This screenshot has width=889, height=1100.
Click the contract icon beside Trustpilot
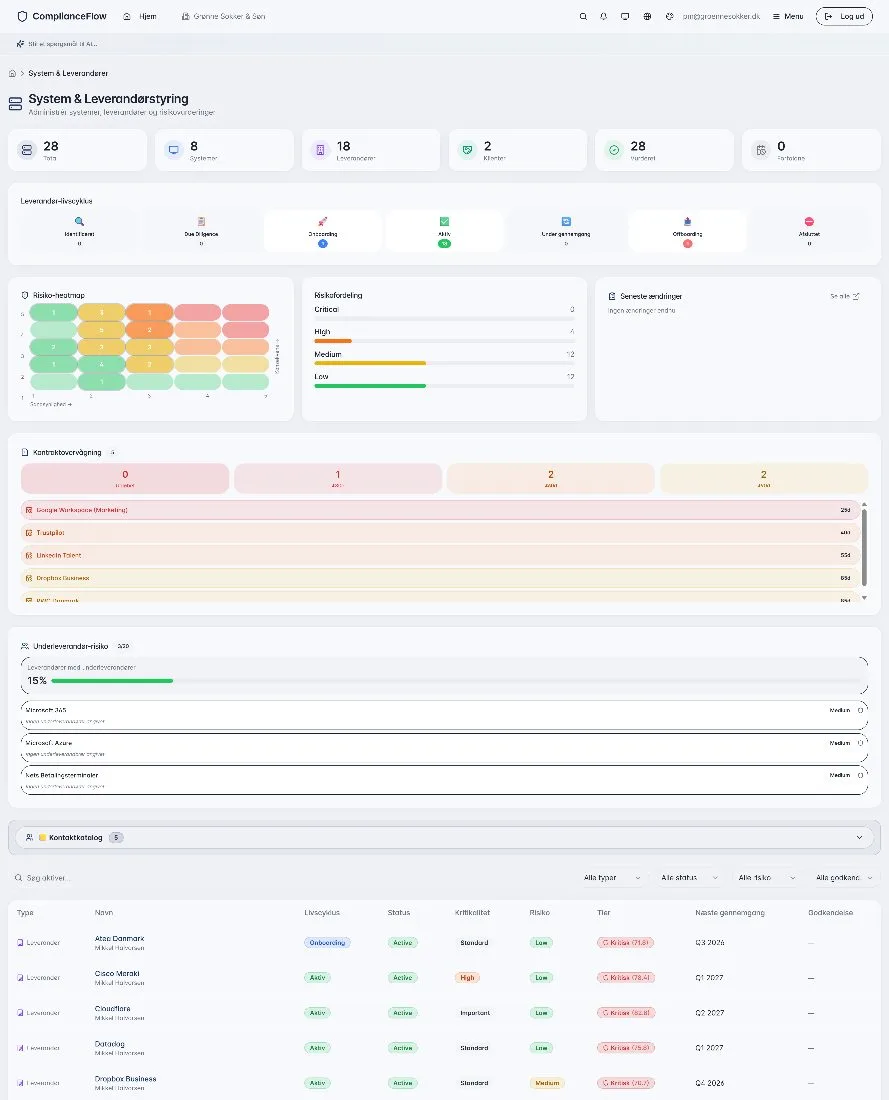click(29, 533)
